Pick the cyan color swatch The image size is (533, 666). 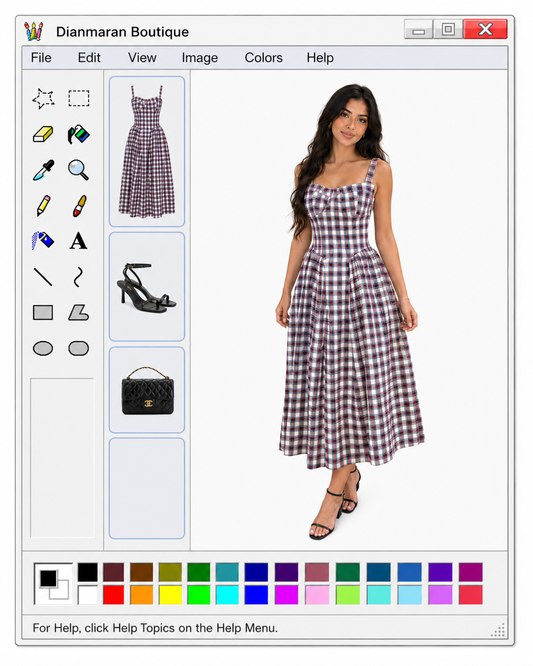pos(227,595)
